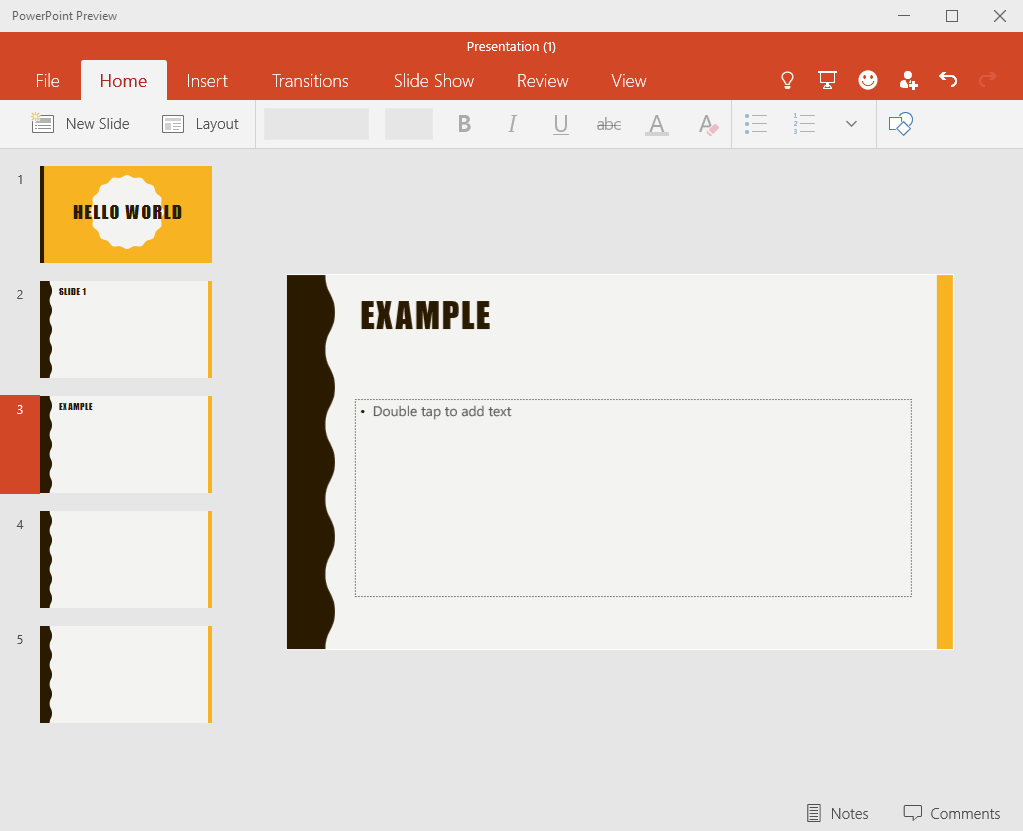Switch to the Insert tab
This screenshot has width=1023, height=831.
207,81
